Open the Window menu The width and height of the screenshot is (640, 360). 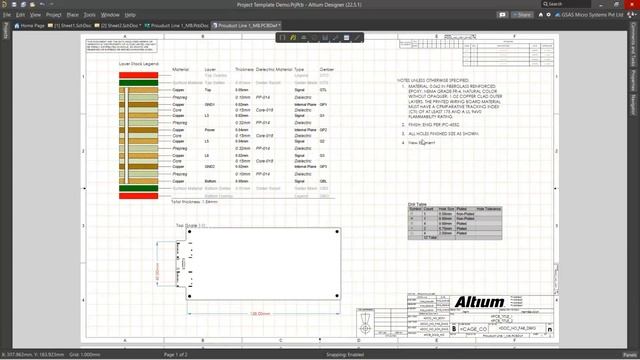point(110,15)
